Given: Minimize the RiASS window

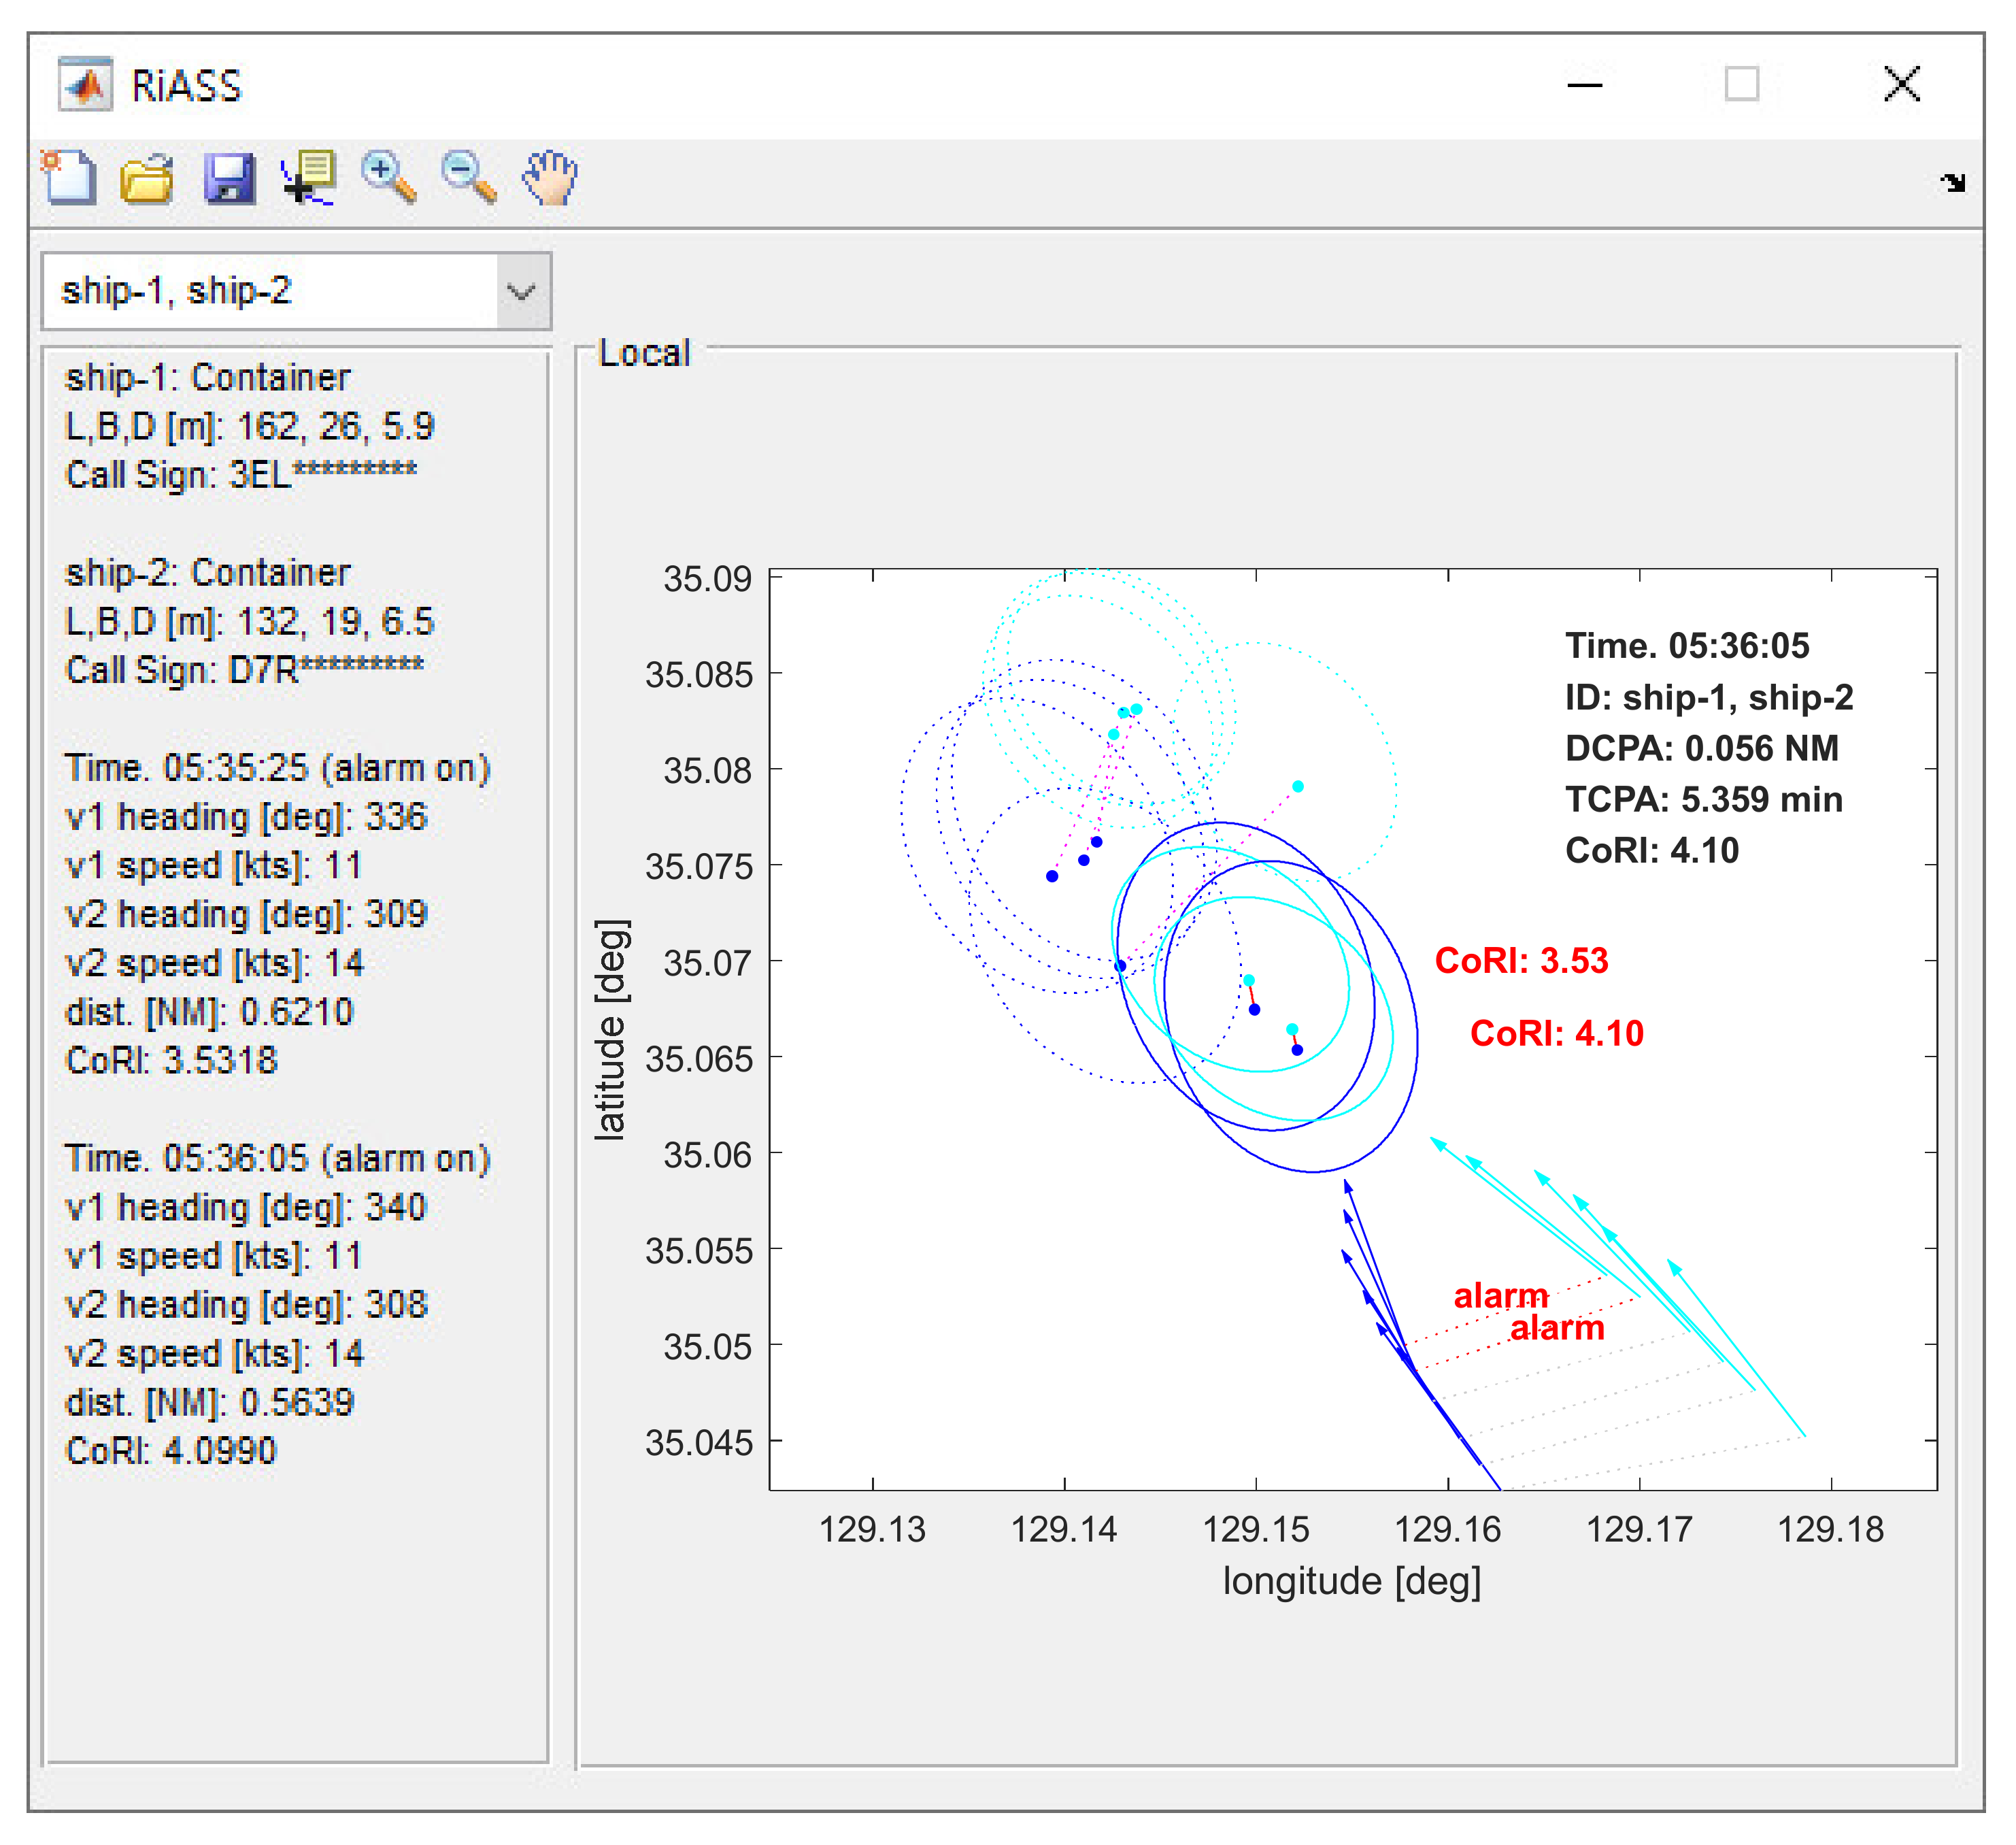Looking at the screenshot, I should pos(1584,86).
